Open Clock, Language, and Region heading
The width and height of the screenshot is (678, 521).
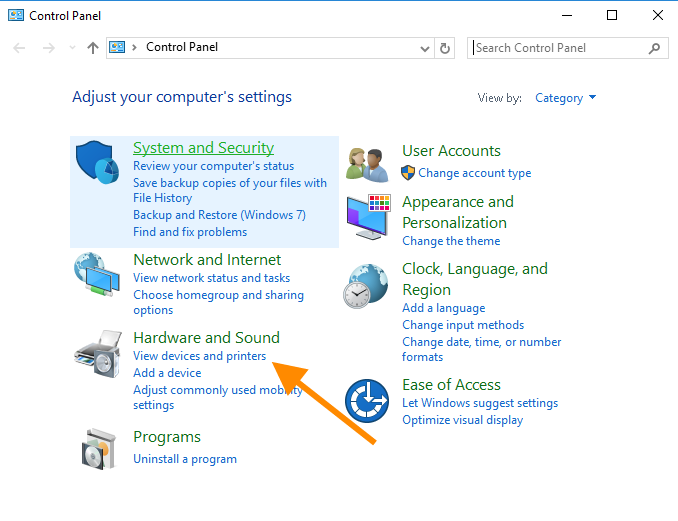pos(475,279)
